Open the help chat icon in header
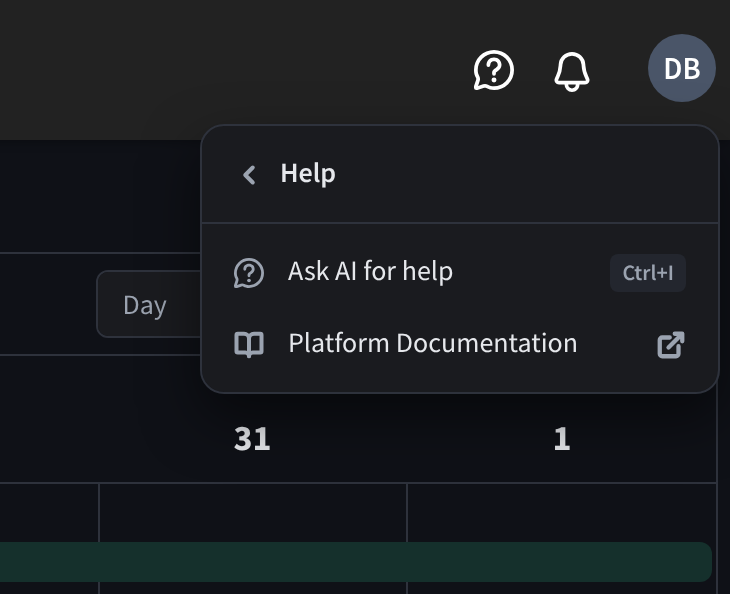The height and width of the screenshot is (594, 730). coord(493,70)
